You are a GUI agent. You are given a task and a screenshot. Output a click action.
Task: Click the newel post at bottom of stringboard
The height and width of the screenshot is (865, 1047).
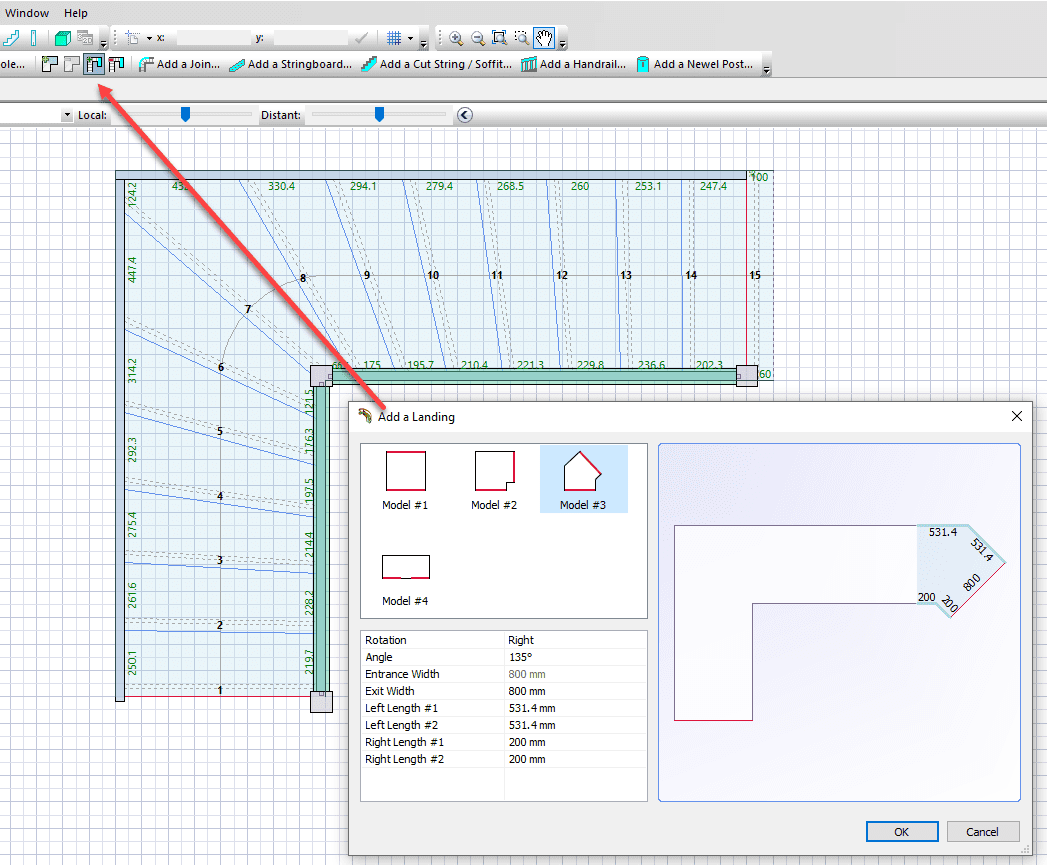click(x=321, y=702)
